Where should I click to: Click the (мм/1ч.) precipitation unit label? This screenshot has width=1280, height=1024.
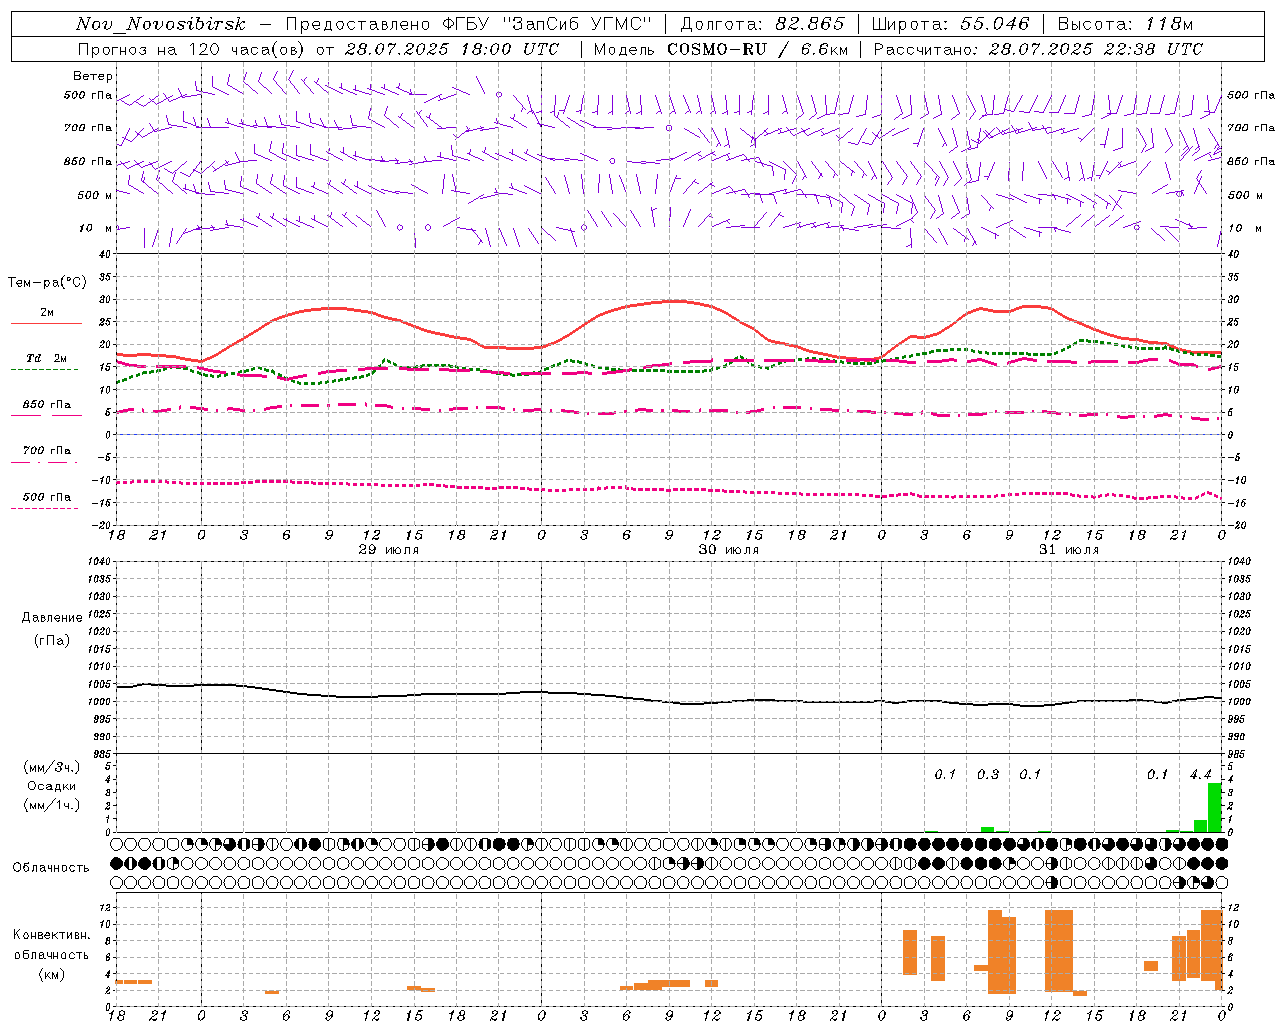[x=51, y=805]
